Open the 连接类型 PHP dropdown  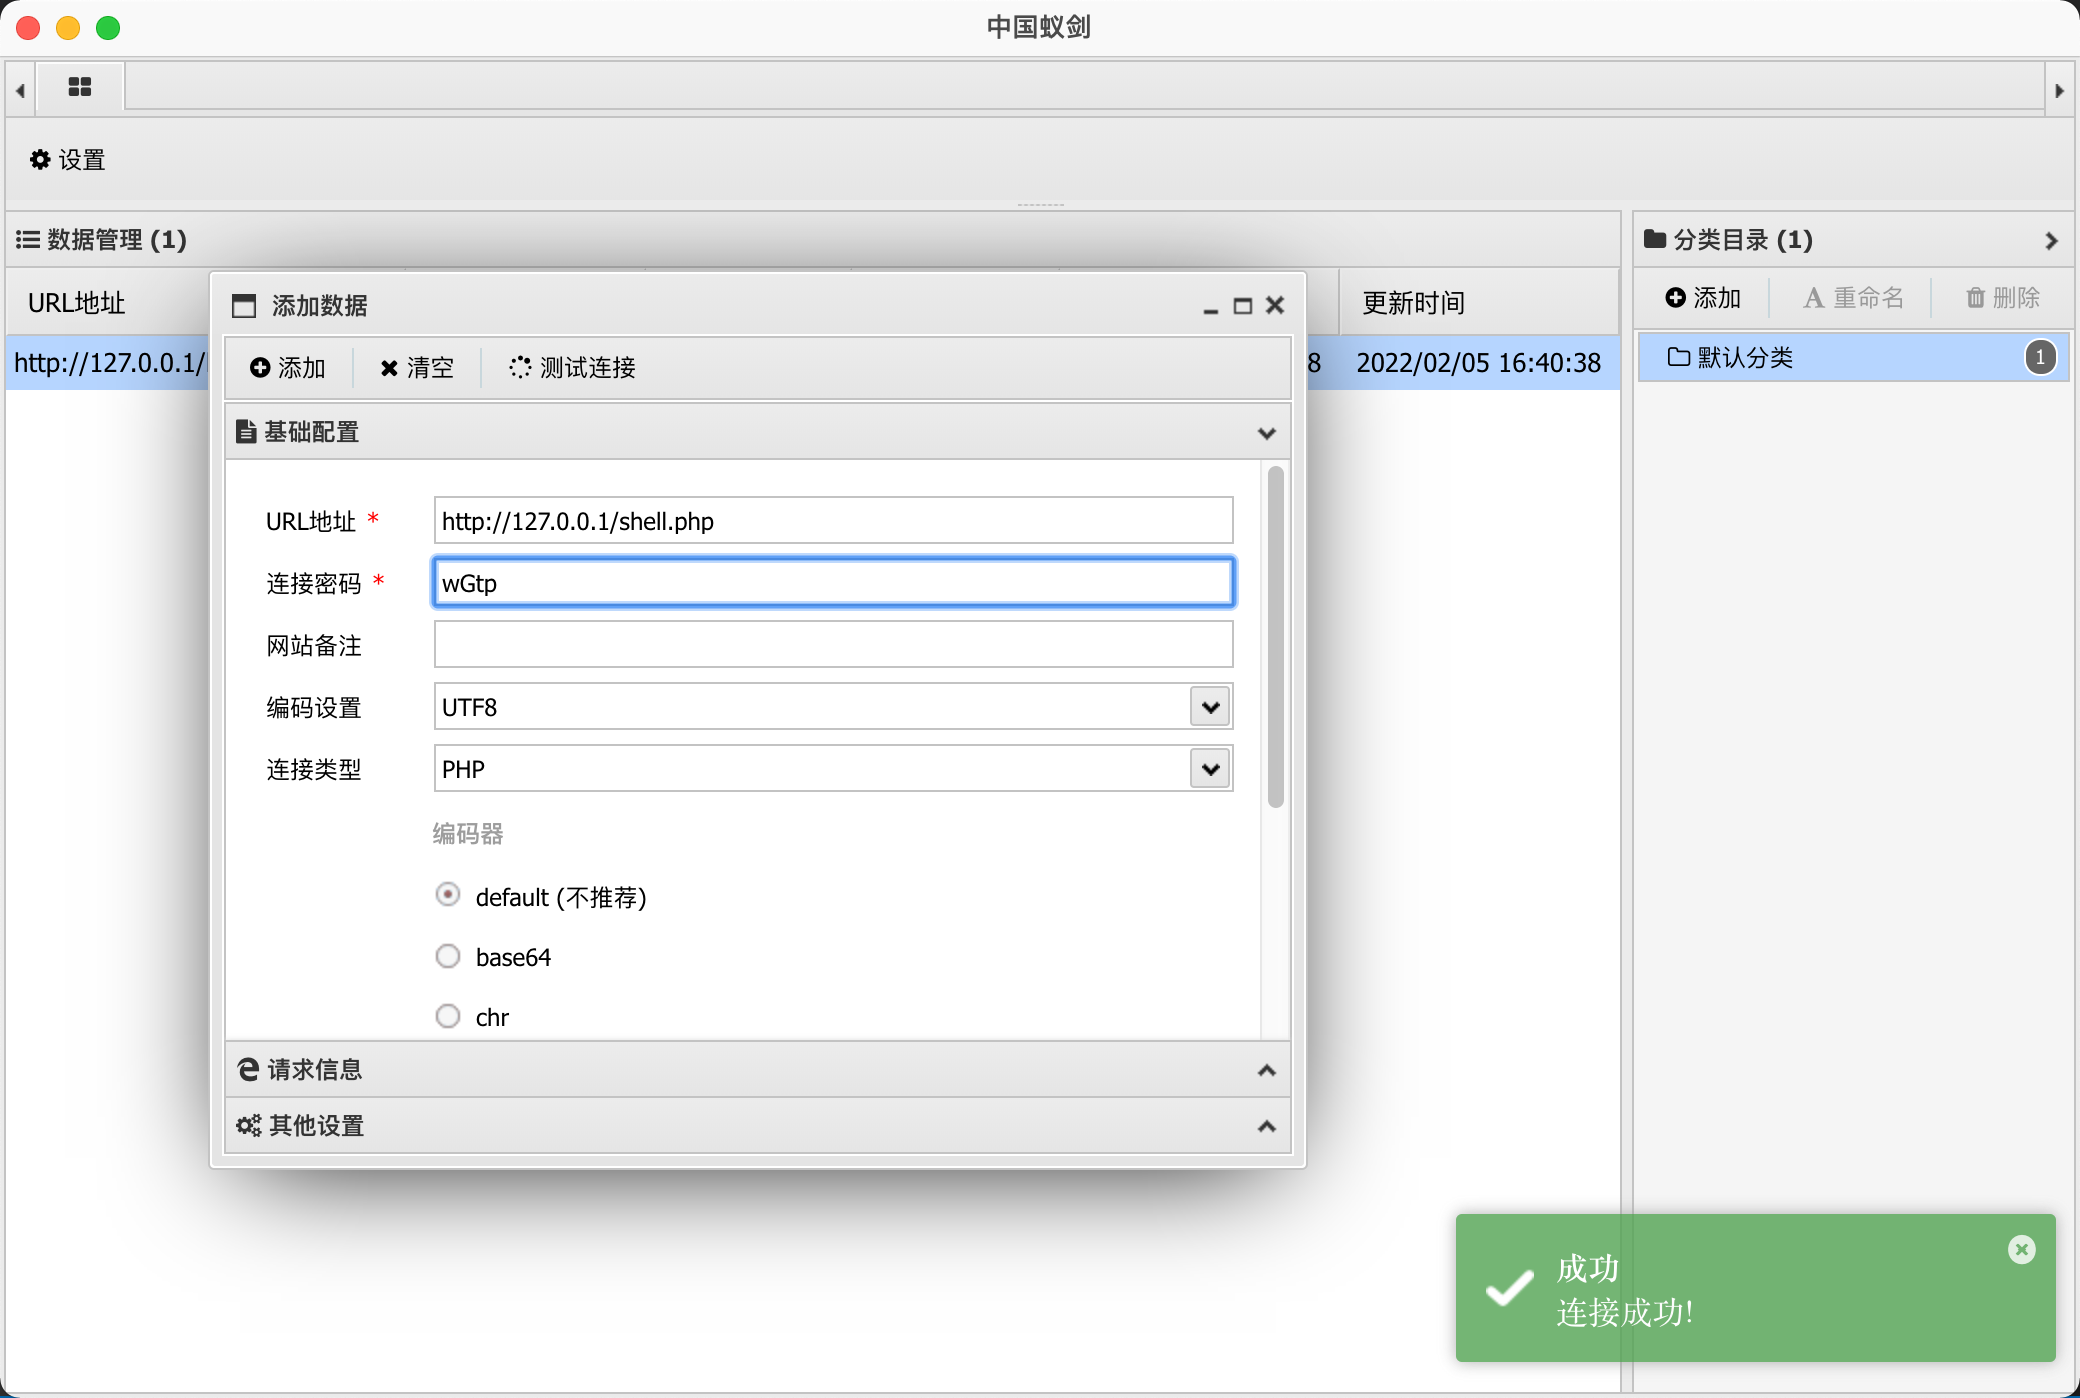tap(1210, 769)
